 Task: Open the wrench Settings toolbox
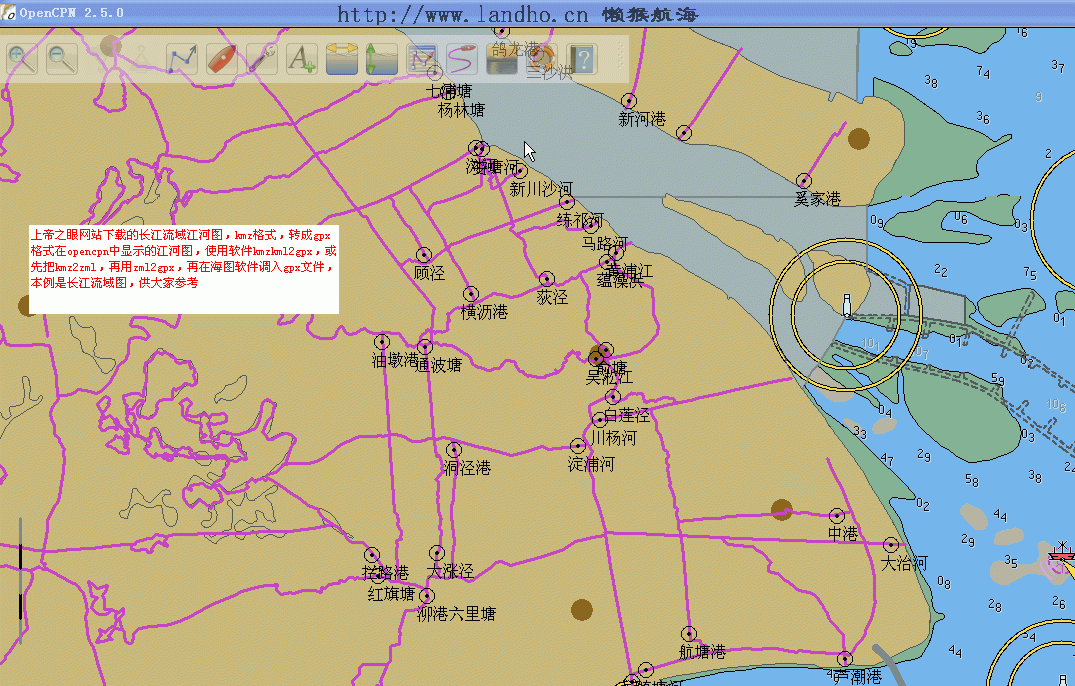pyautogui.click(x=261, y=59)
